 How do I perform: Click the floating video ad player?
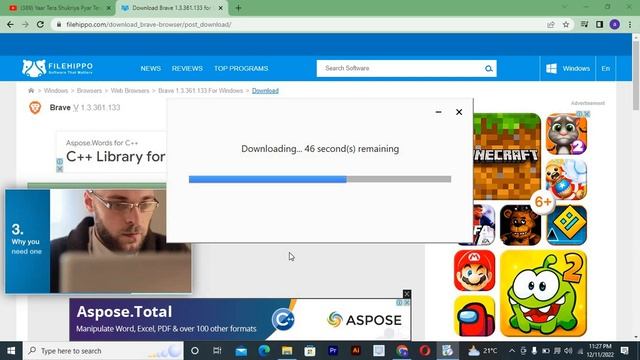[98, 241]
